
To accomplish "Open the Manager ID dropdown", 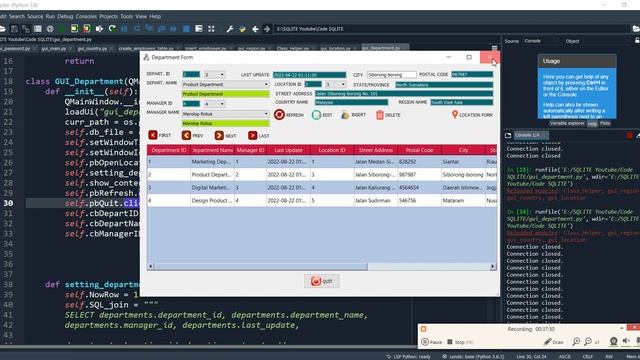I will (215, 104).
